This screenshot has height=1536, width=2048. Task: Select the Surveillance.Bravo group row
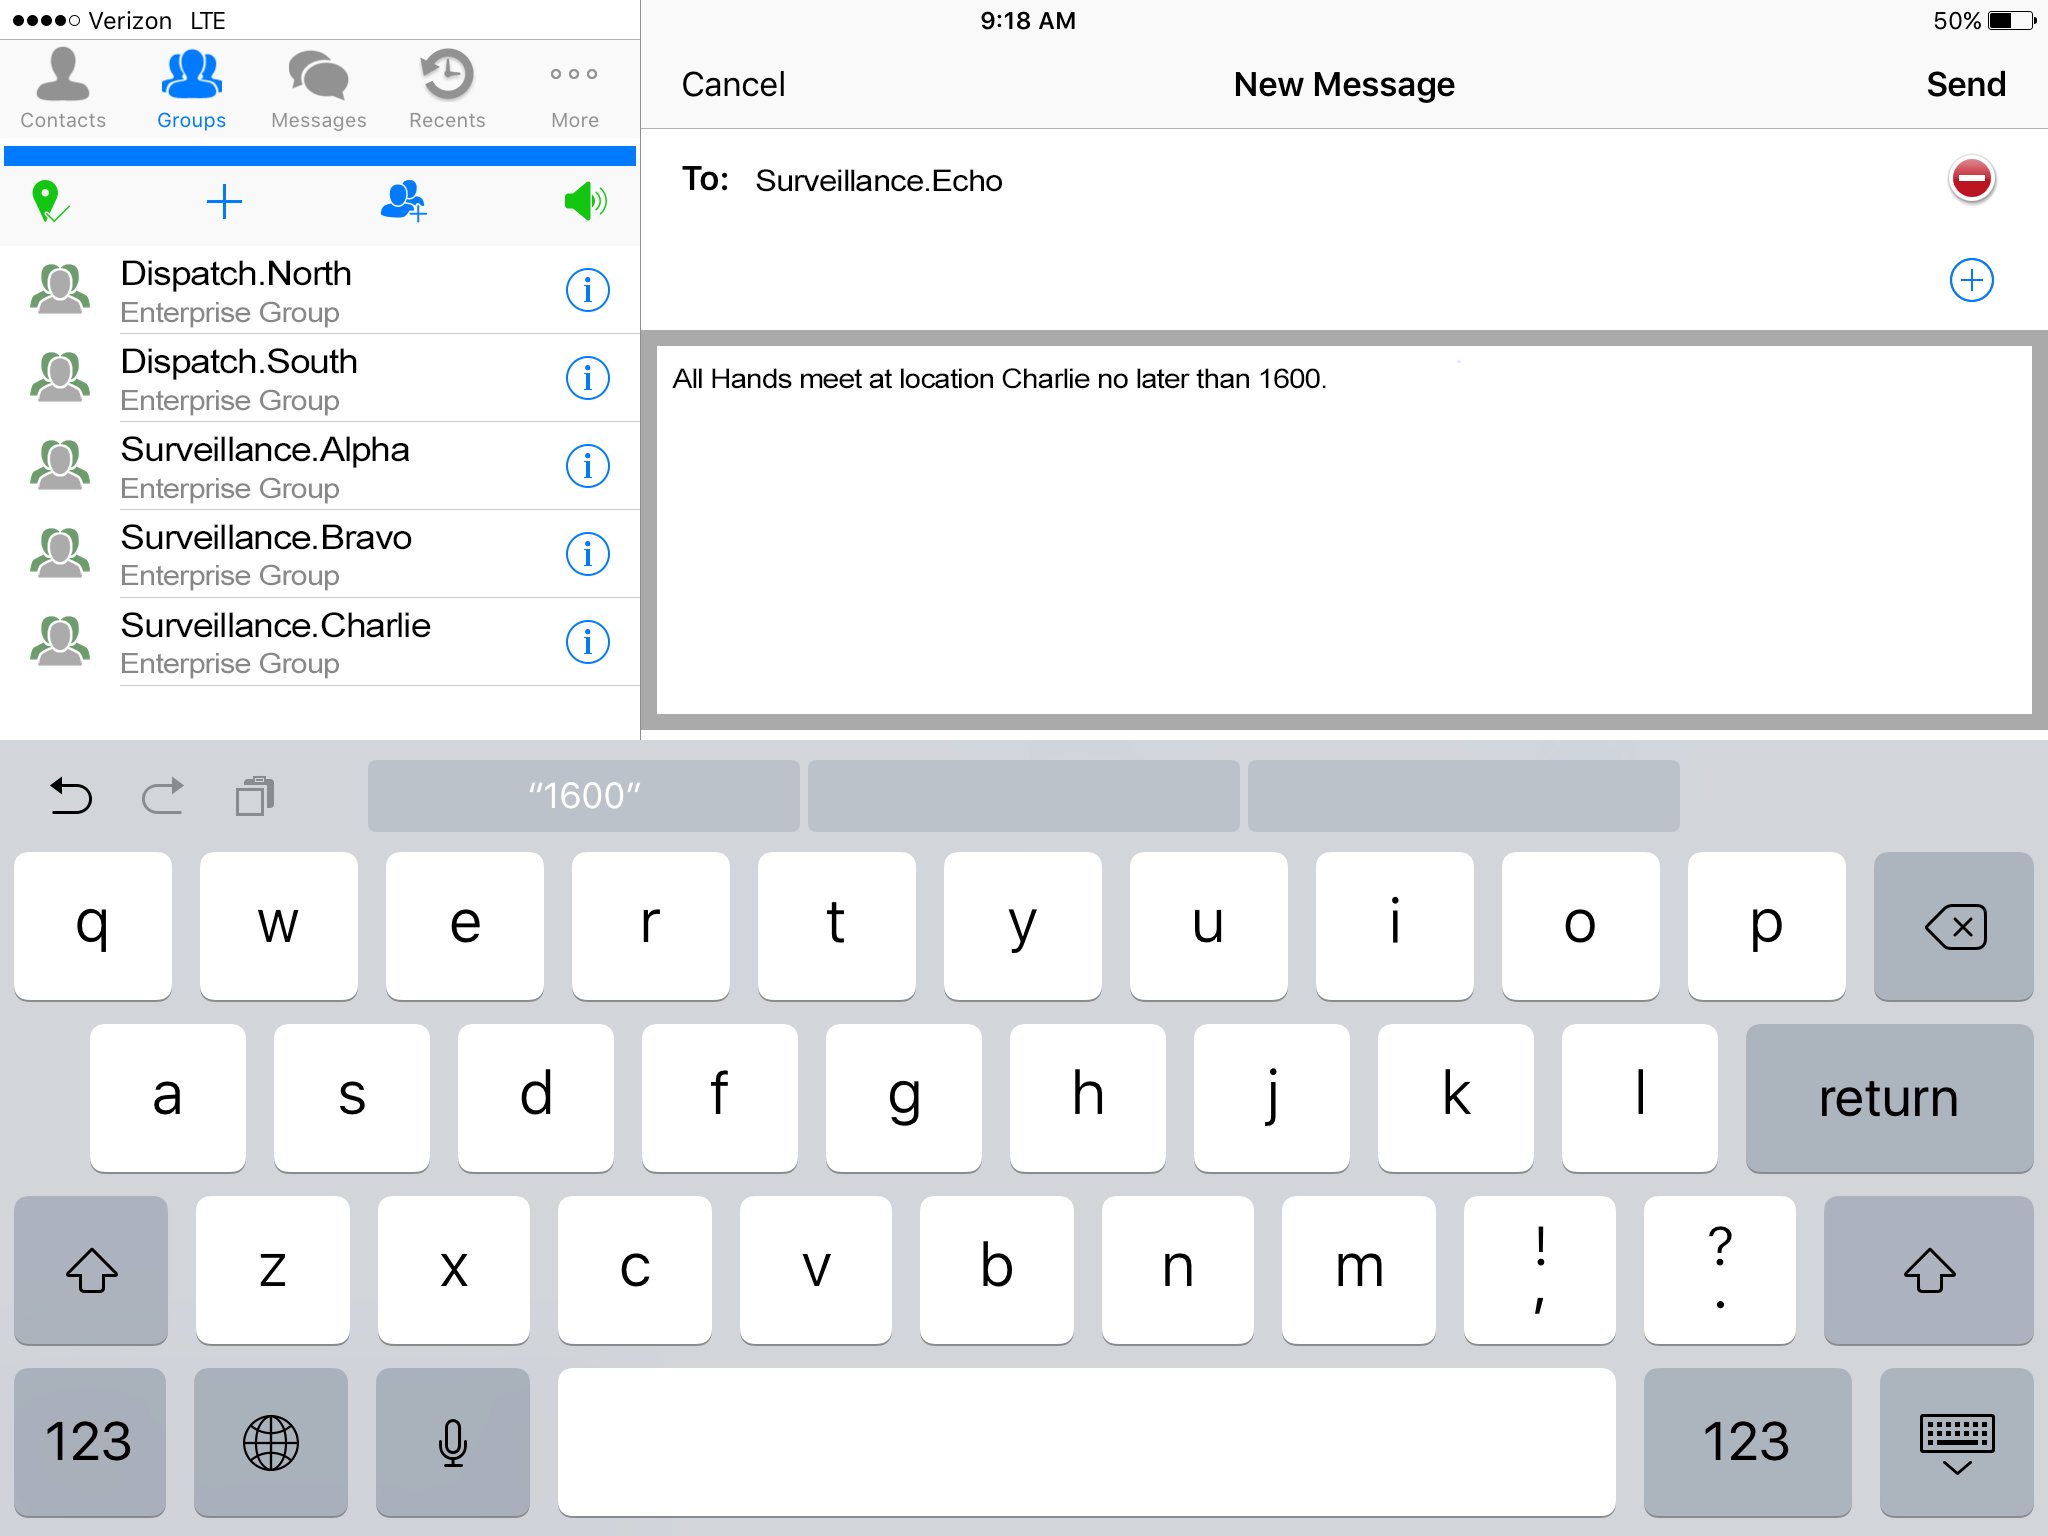pyautogui.click(x=300, y=554)
